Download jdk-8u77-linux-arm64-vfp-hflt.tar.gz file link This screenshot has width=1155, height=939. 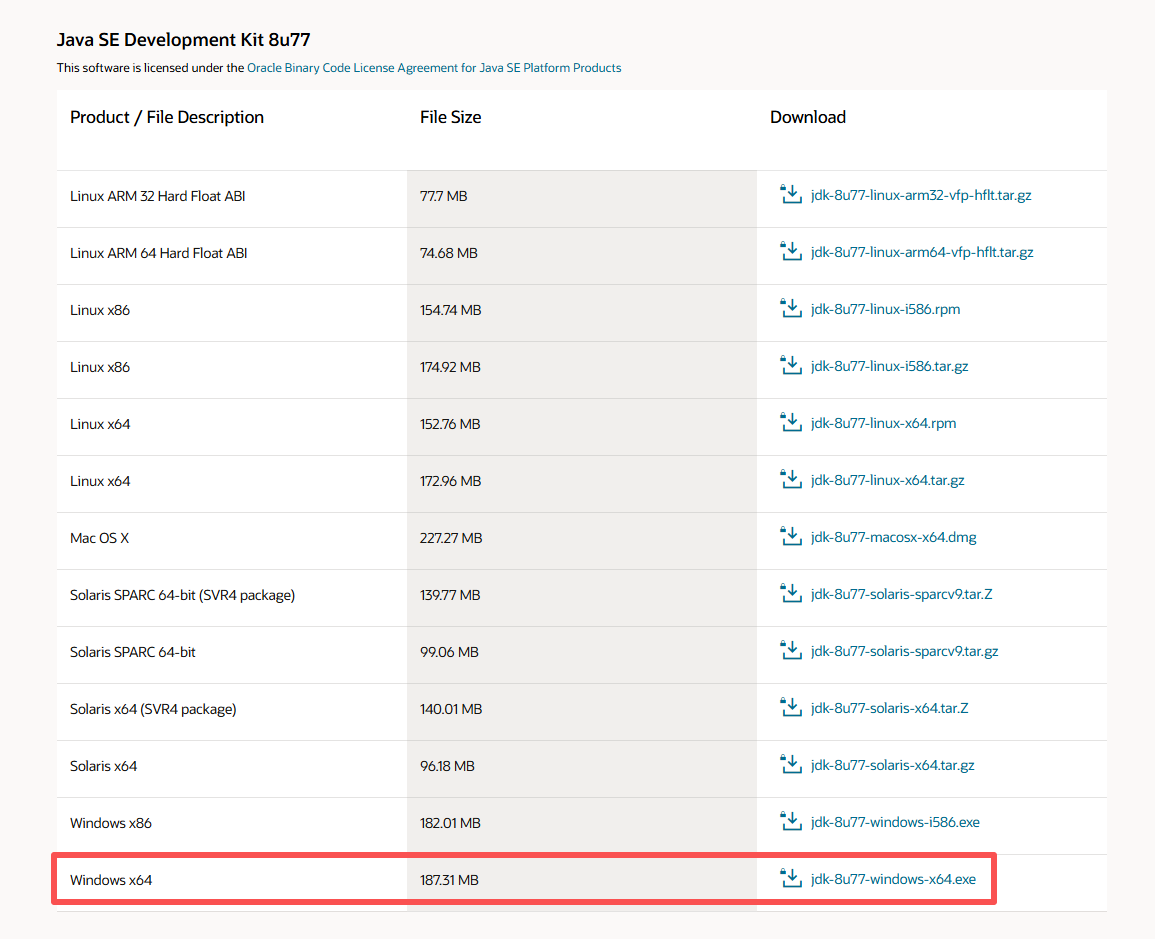(921, 252)
